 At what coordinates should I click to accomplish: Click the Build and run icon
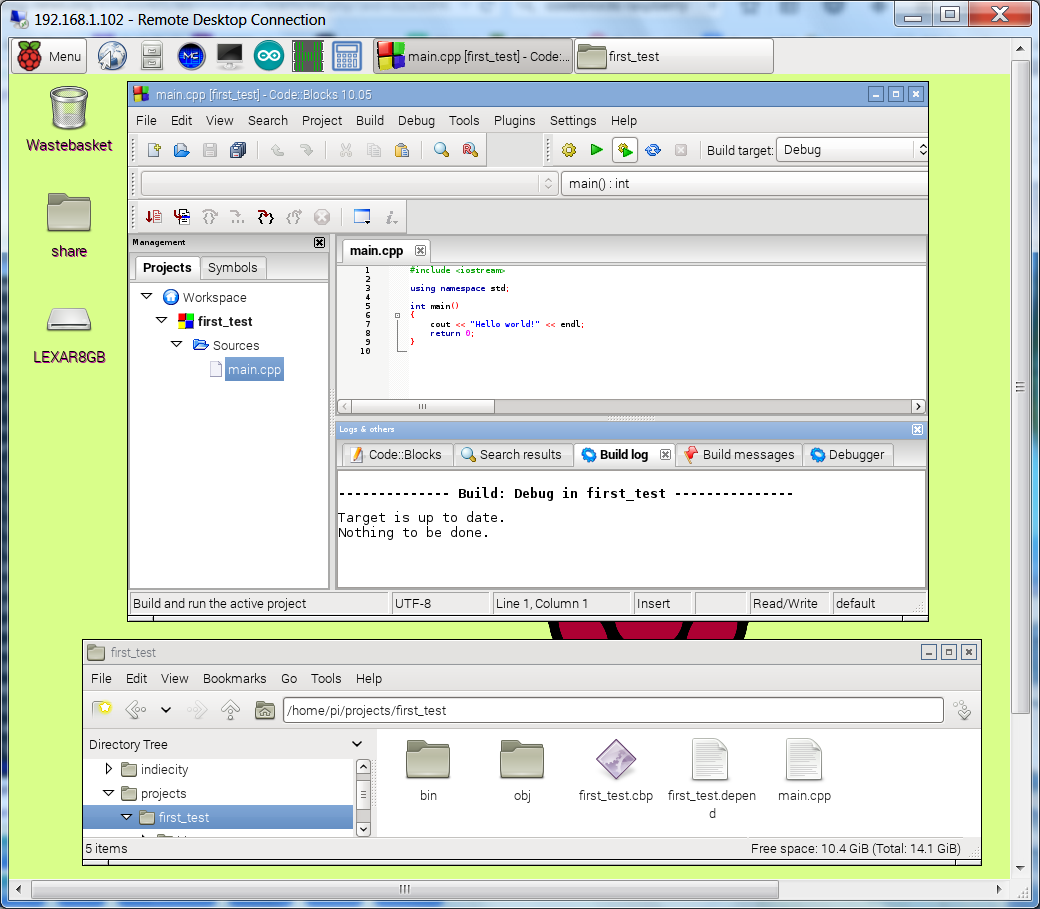625,150
